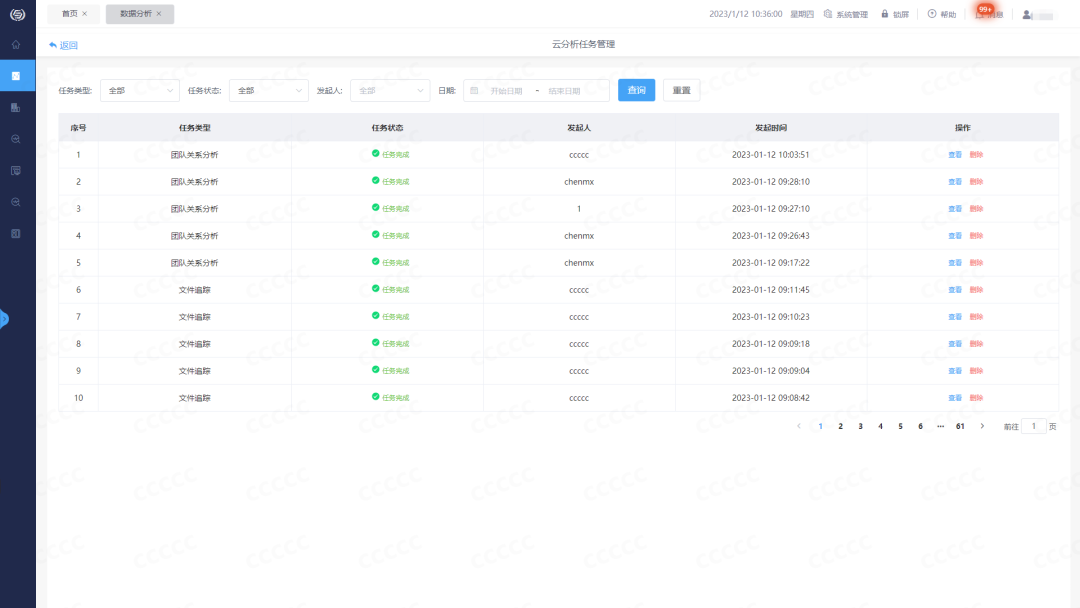The image size is (1080, 608).
Task: View task row 2 (09:28:10)
Action: coord(955,182)
